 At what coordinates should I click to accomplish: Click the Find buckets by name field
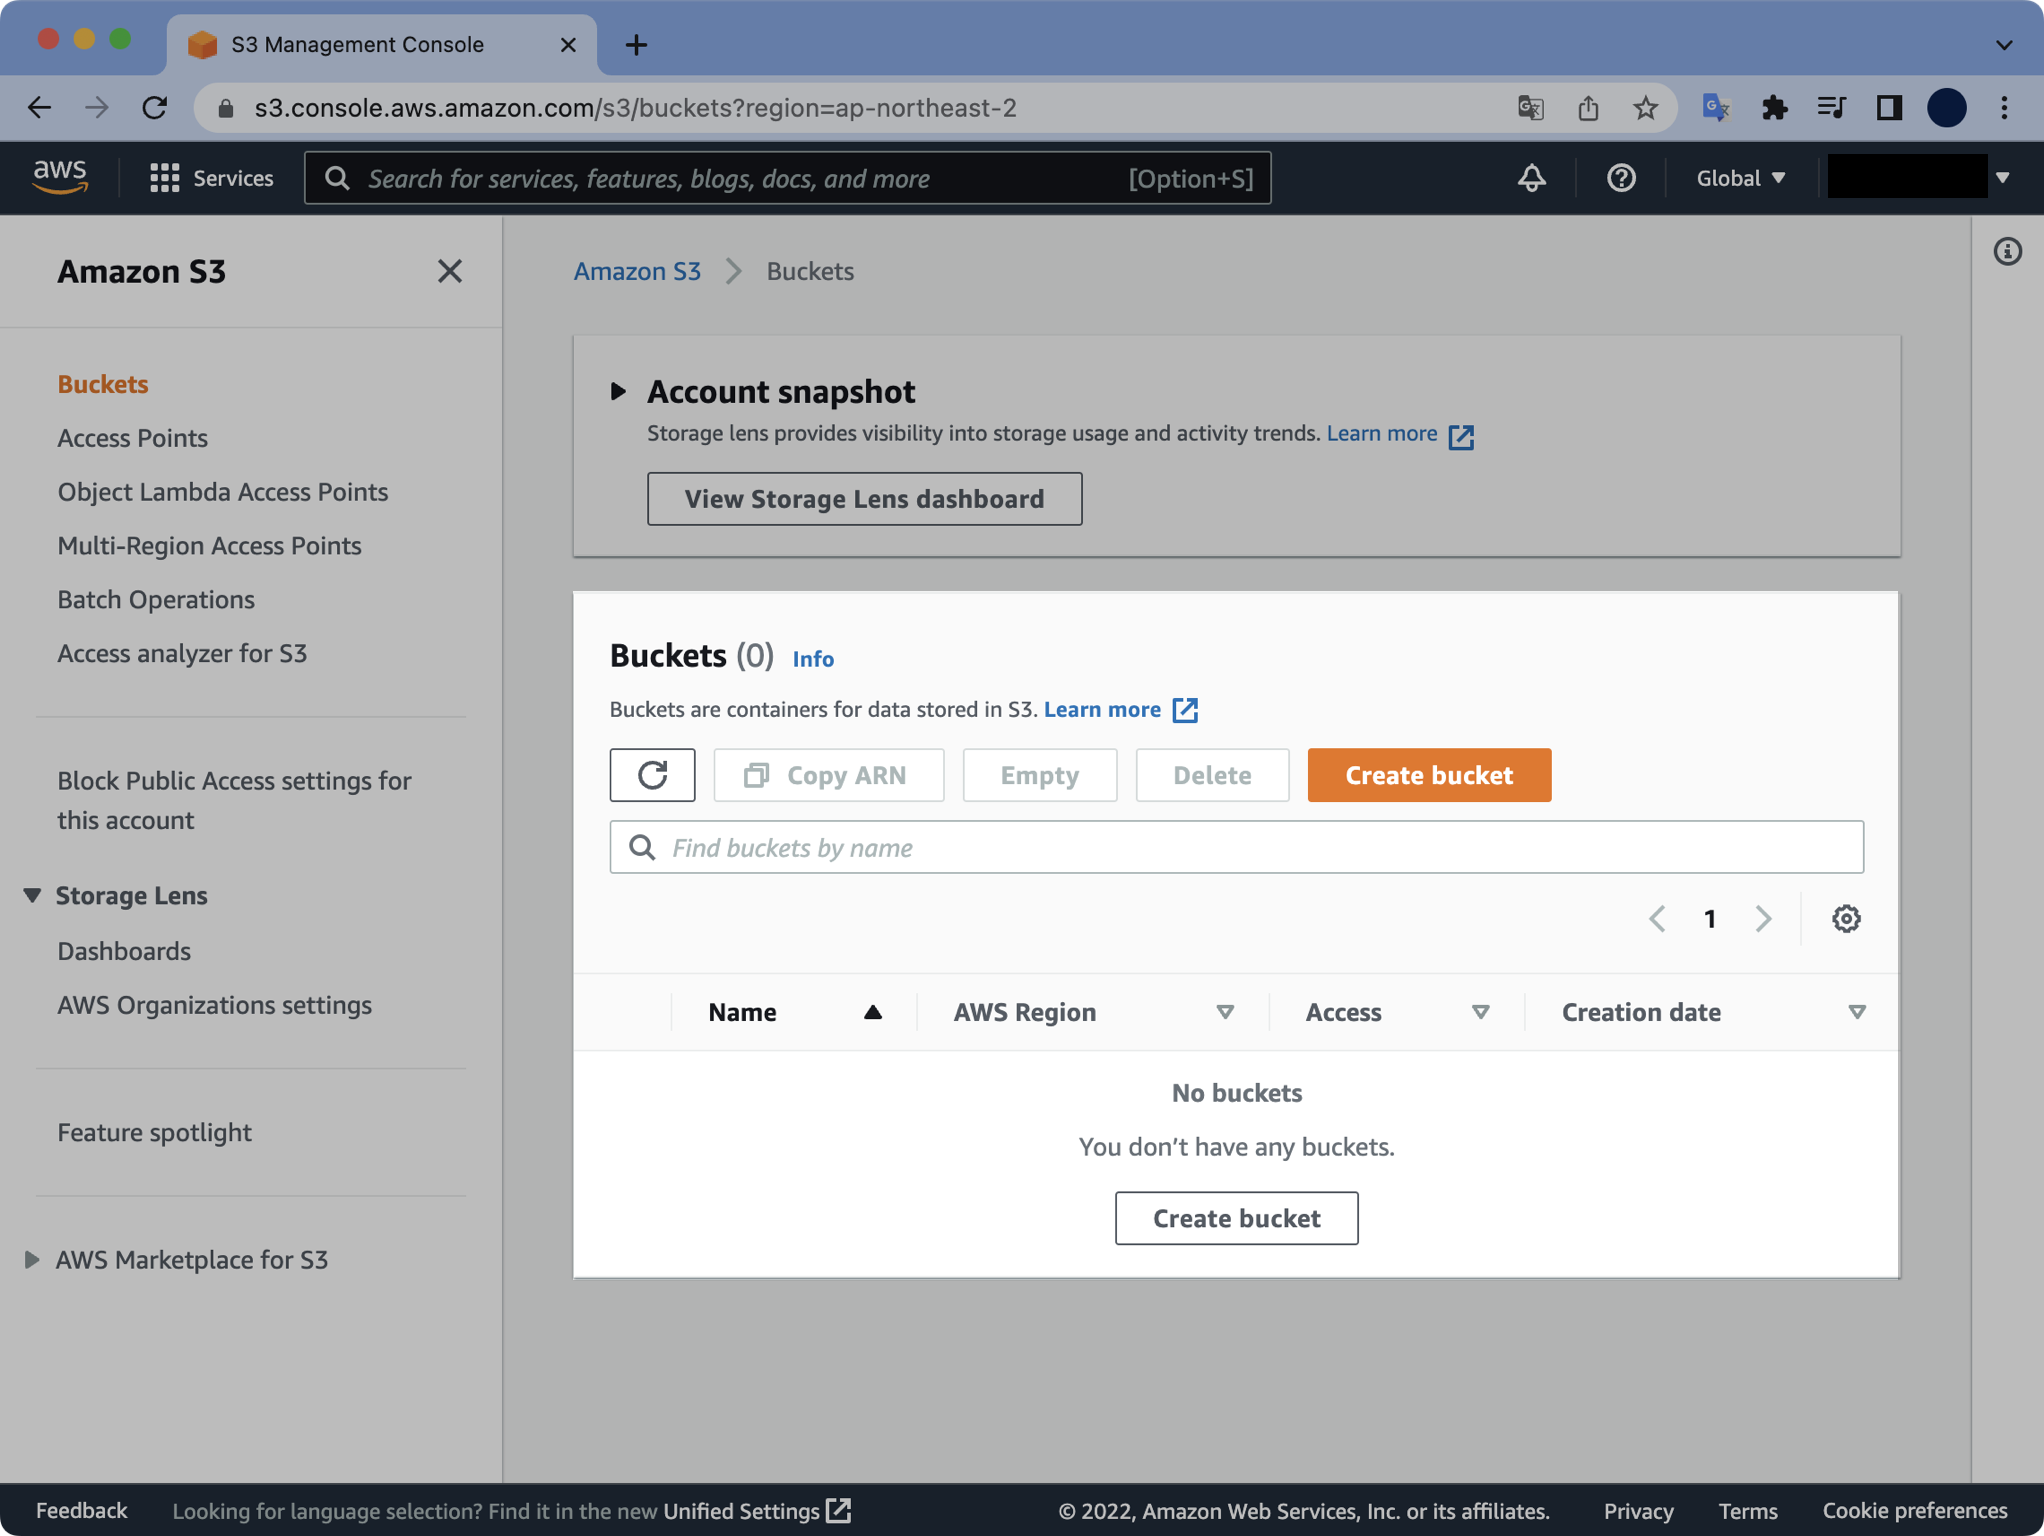pos(1236,847)
